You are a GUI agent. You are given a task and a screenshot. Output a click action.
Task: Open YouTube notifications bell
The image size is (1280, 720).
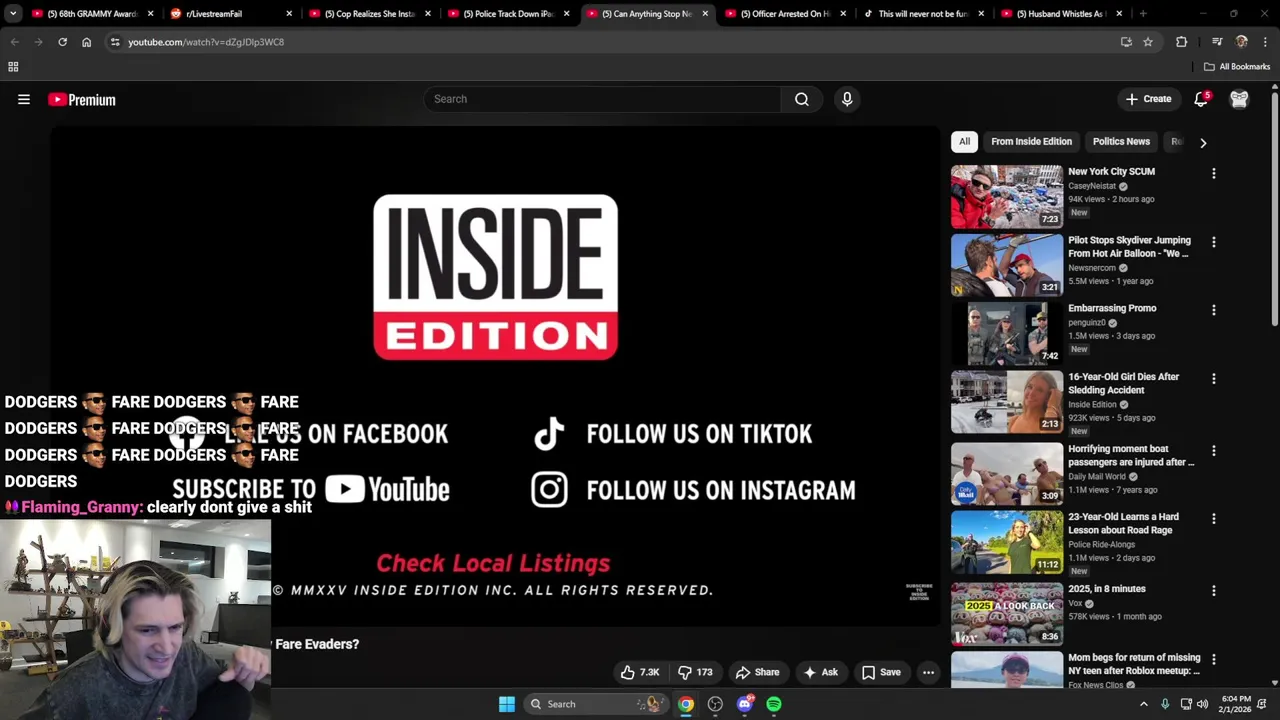[1201, 99]
